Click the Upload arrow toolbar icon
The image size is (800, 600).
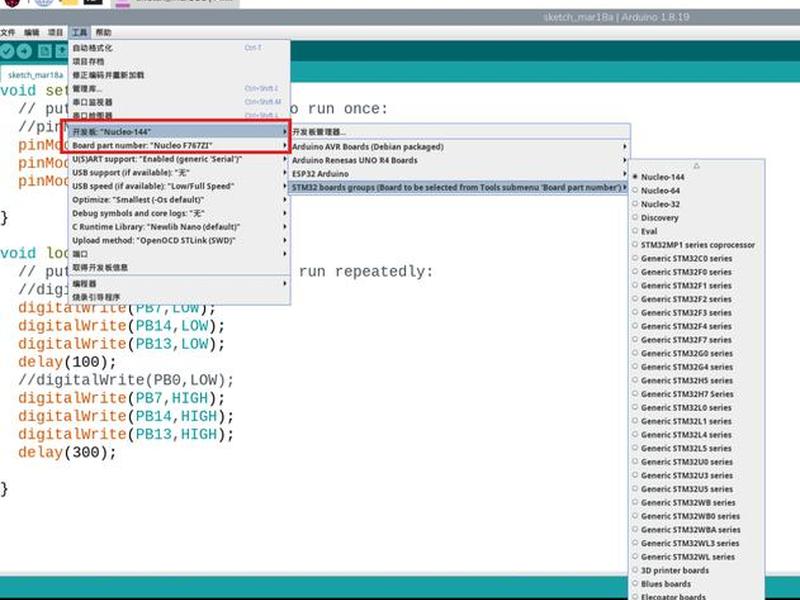[24, 51]
